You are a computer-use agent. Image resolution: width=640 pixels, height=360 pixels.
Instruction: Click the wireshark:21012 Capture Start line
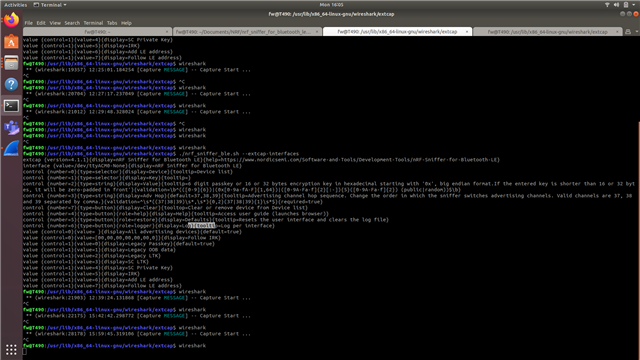point(138,112)
